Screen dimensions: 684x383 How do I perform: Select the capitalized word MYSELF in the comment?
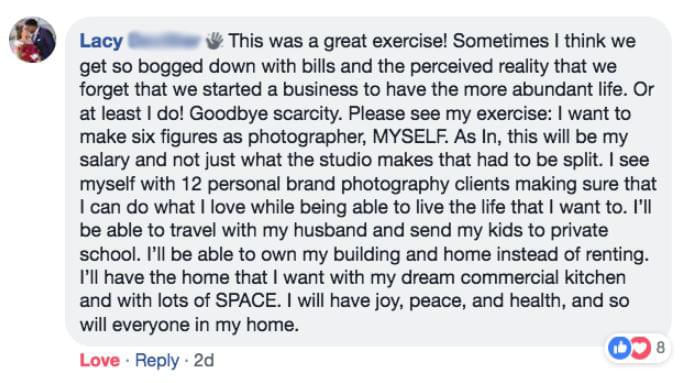click(410, 137)
